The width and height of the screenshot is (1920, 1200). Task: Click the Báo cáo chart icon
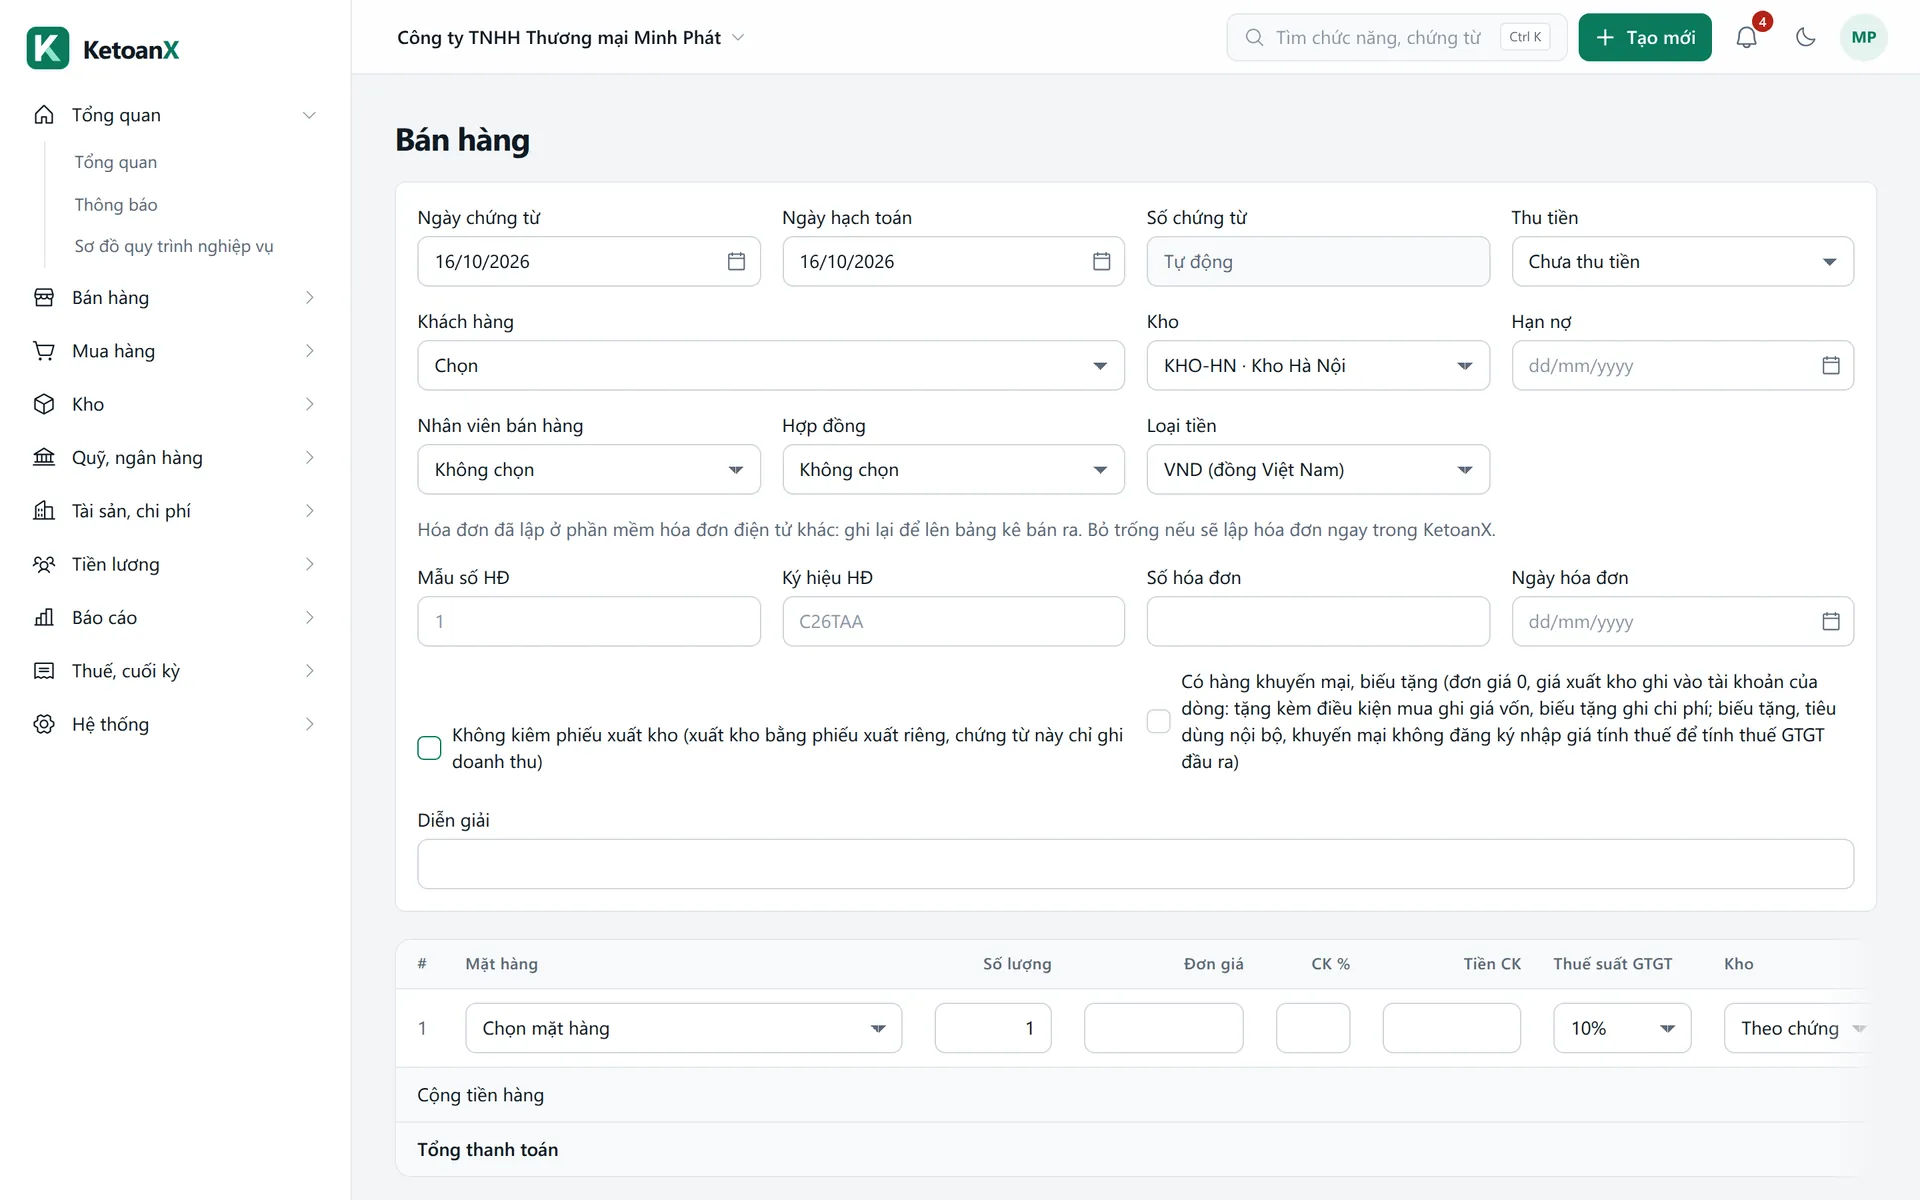tap(44, 617)
